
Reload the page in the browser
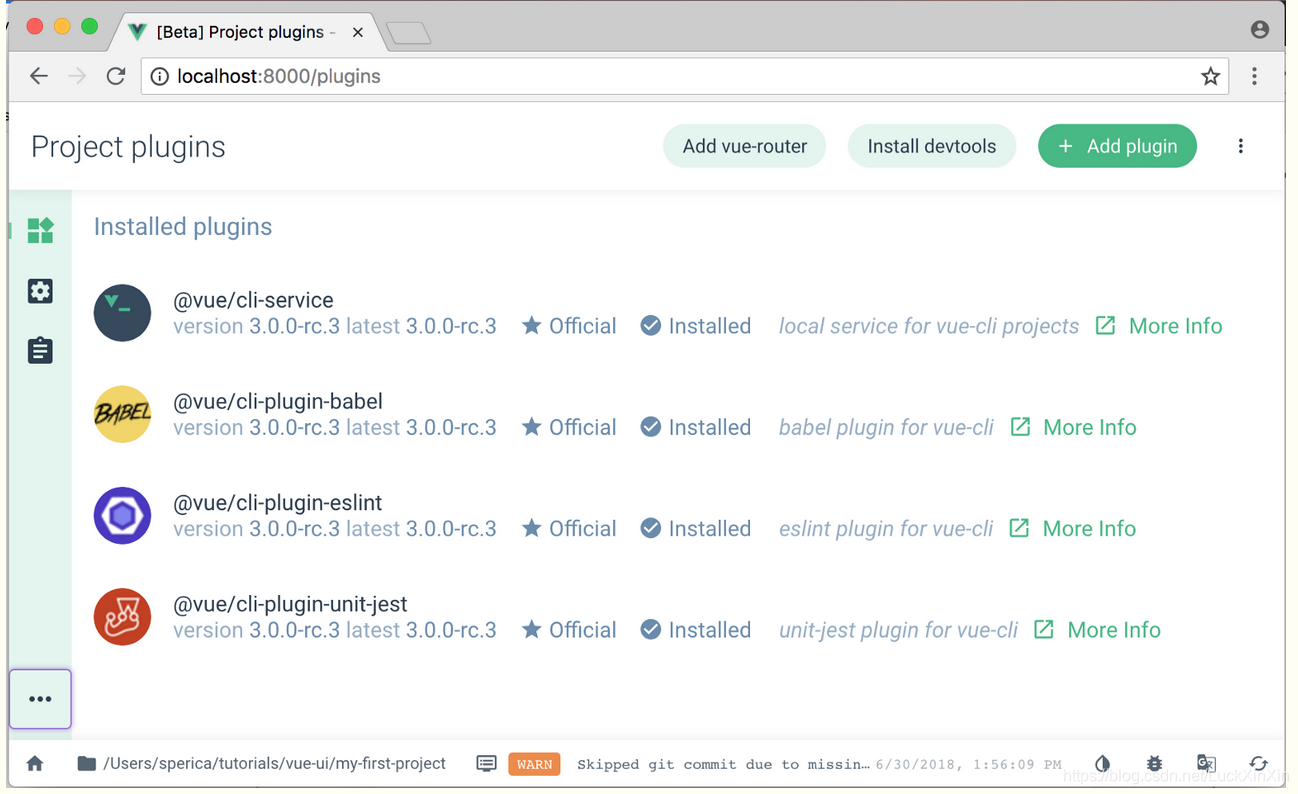pyautogui.click(x=116, y=76)
